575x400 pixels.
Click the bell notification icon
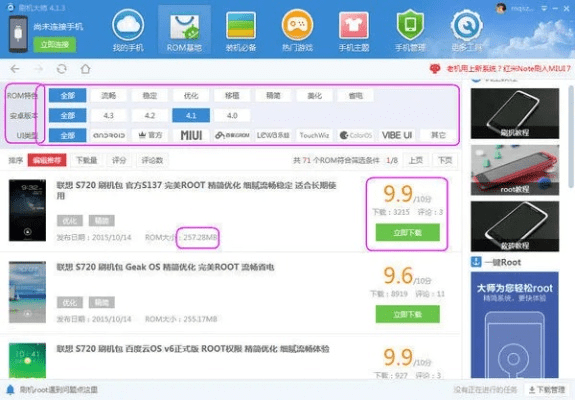click(x=10, y=389)
